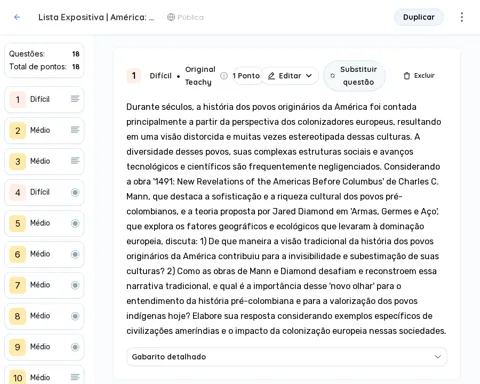Screen dimensions: 480x384
Task: Click the trash icon to Excluir question
Action: pos(407,76)
